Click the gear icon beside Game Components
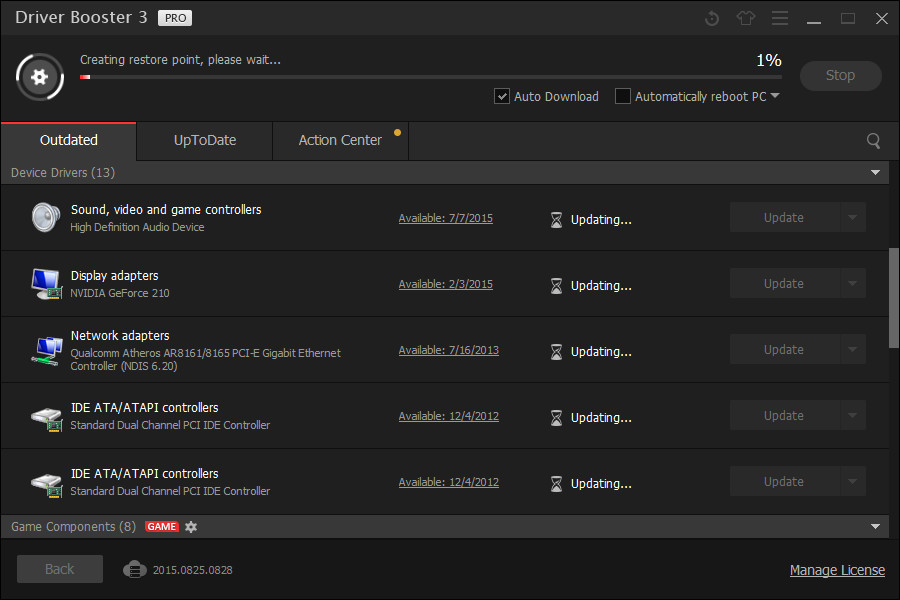 coord(190,527)
